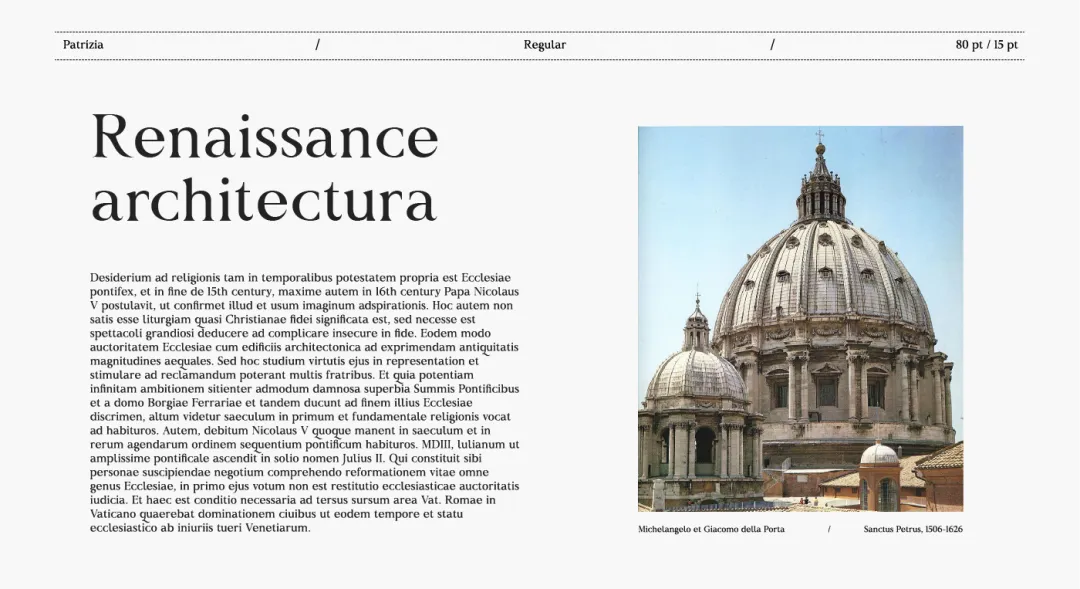Screen dimensions: 1080x589
Task: Click the "Sanctus Petrus, 1506-1626" caption
Action: pos(913,529)
